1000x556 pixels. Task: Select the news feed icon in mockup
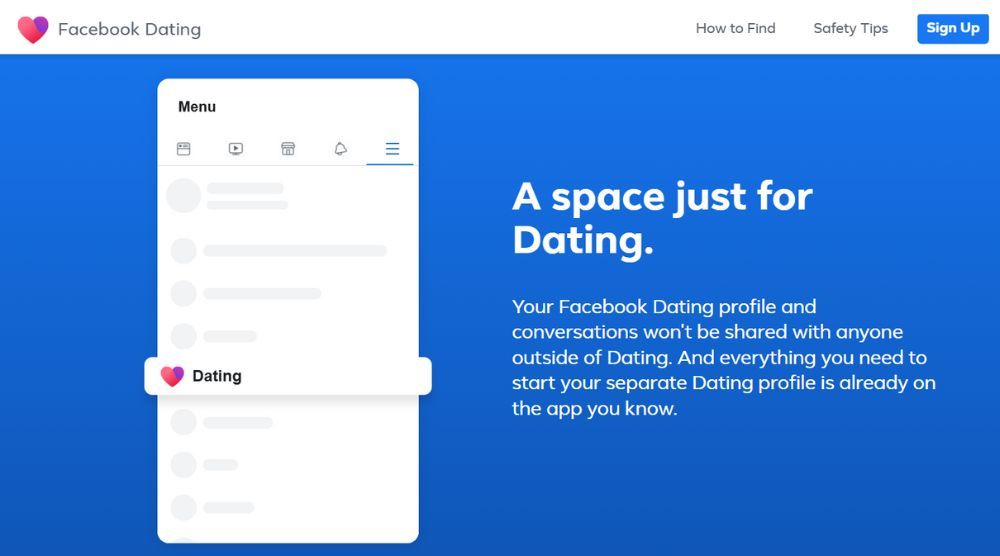(x=184, y=149)
